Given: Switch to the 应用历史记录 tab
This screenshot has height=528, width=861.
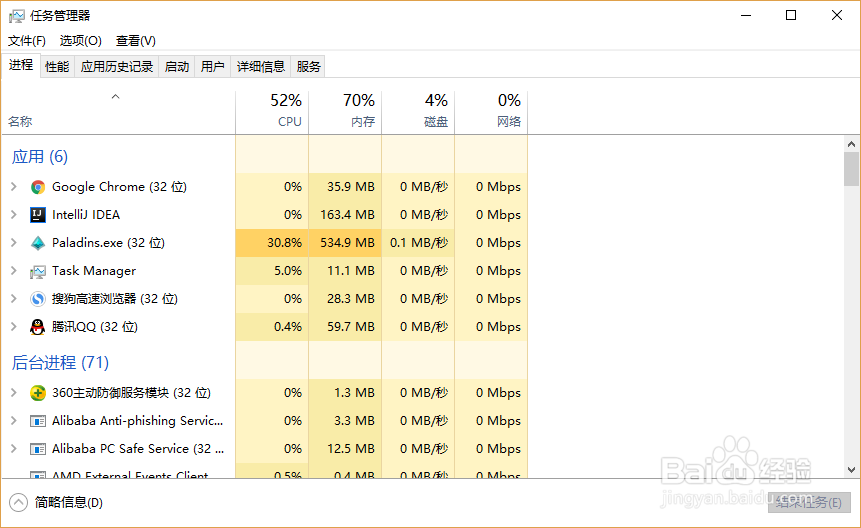Looking at the screenshot, I should (x=117, y=67).
